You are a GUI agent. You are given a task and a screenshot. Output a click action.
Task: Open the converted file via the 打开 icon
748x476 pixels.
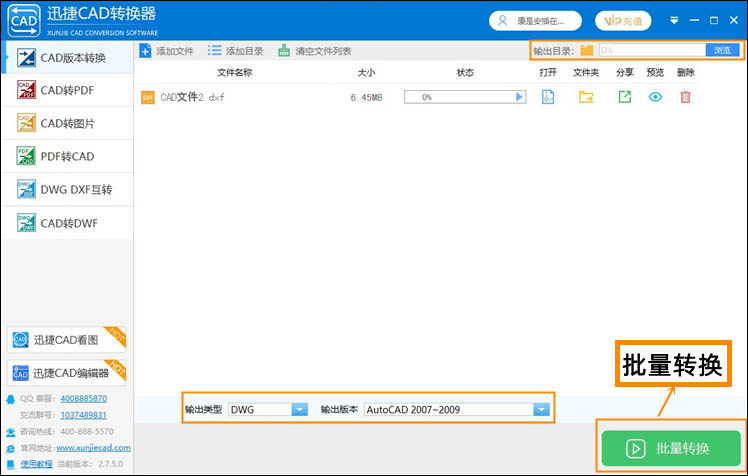(x=548, y=97)
